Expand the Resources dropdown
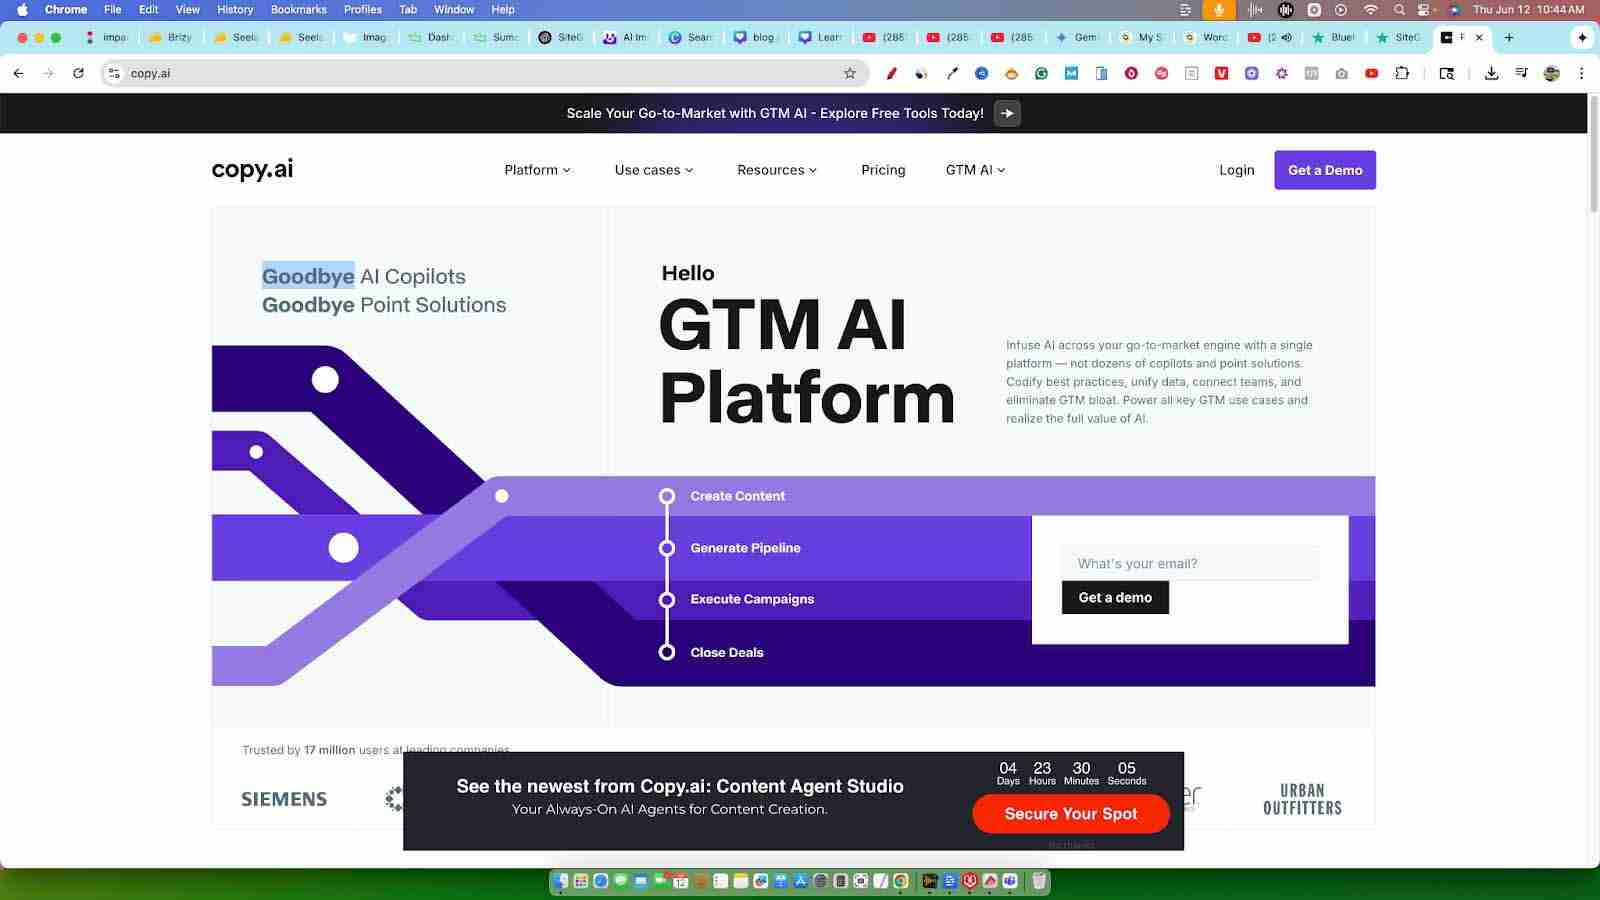This screenshot has width=1600, height=900. pos(777,170)
